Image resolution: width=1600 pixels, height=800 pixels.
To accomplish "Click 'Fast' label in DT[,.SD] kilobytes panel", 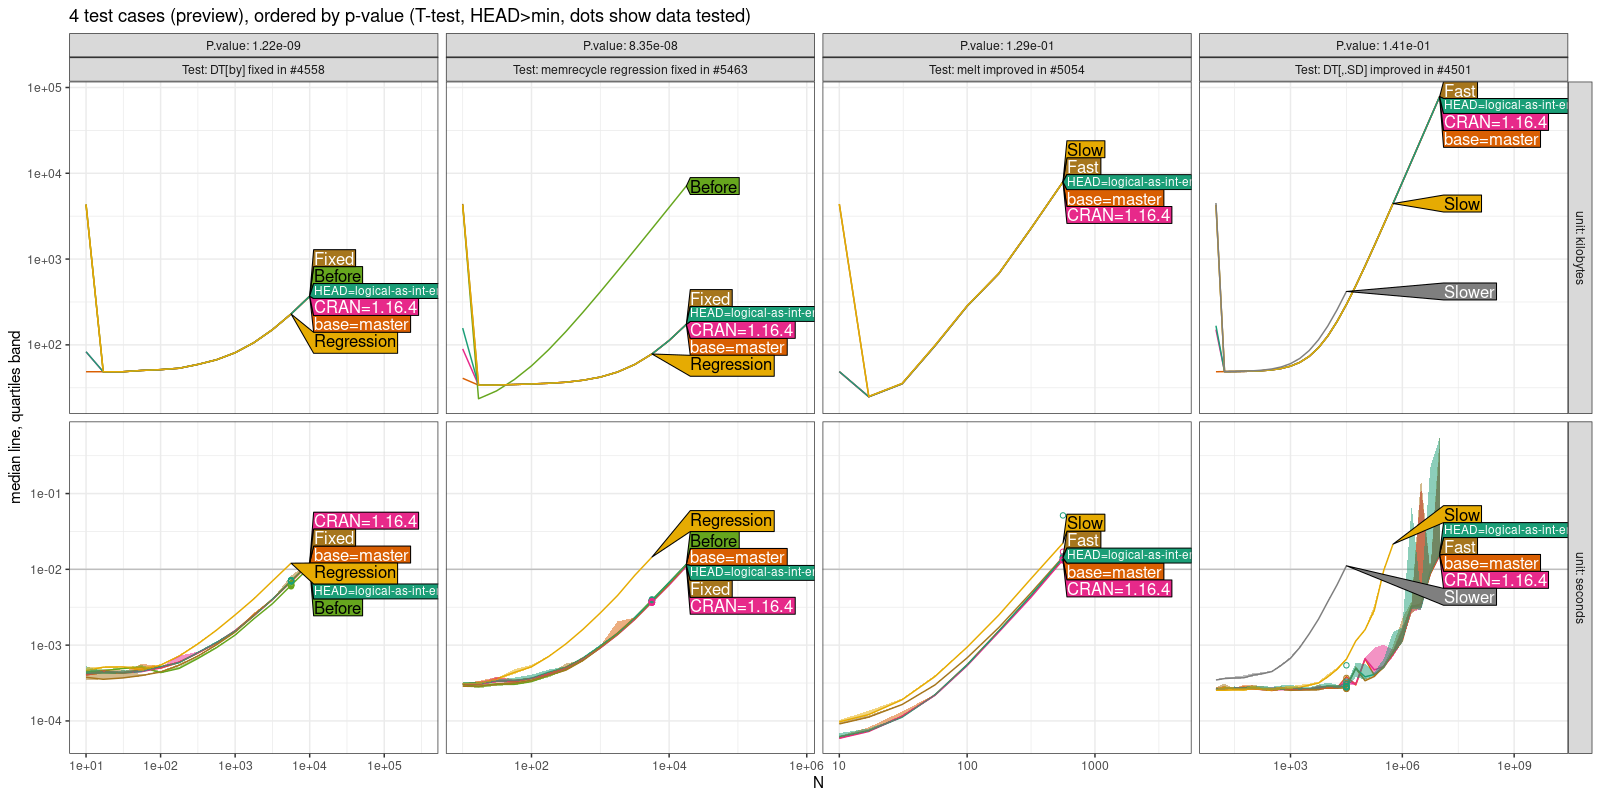I will pos(1460,91).
